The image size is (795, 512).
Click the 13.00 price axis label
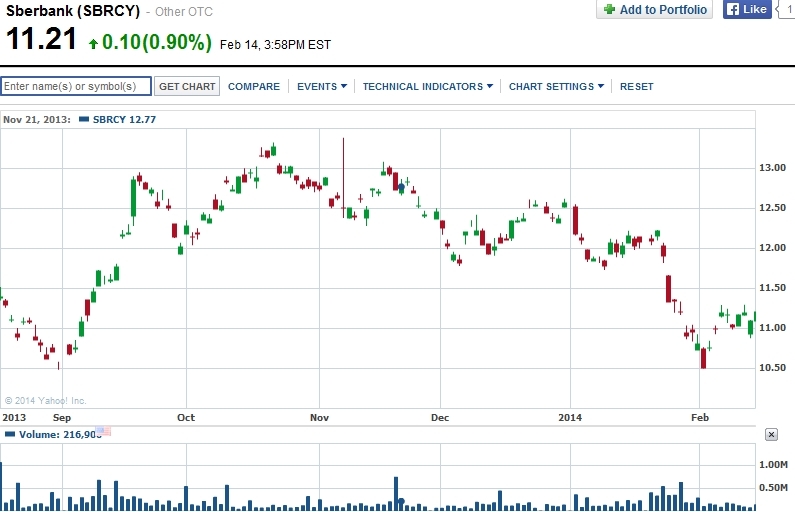tap(772, 168)
